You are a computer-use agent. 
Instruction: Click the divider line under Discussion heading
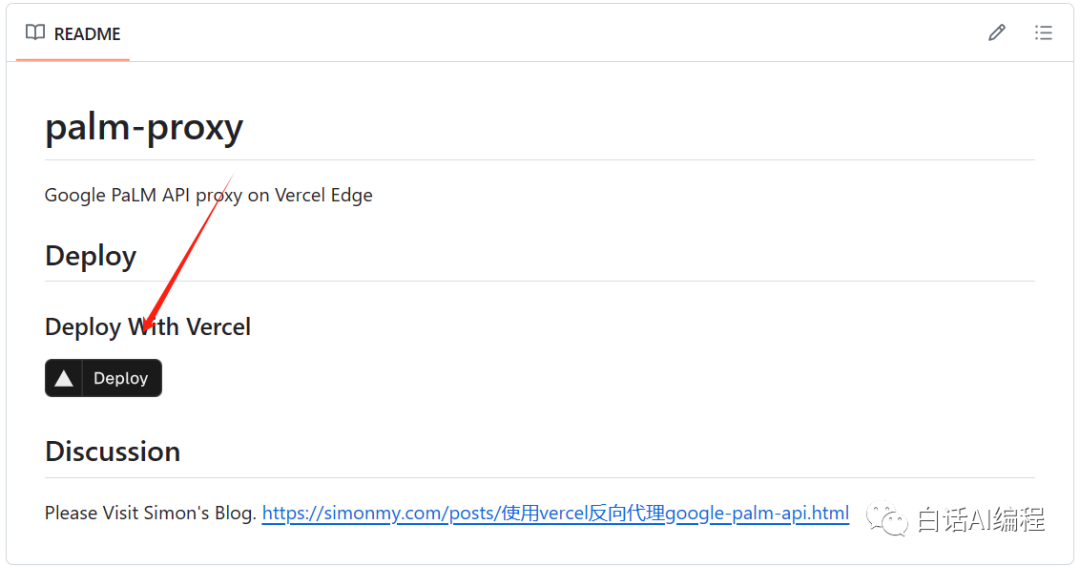point(540,478)
